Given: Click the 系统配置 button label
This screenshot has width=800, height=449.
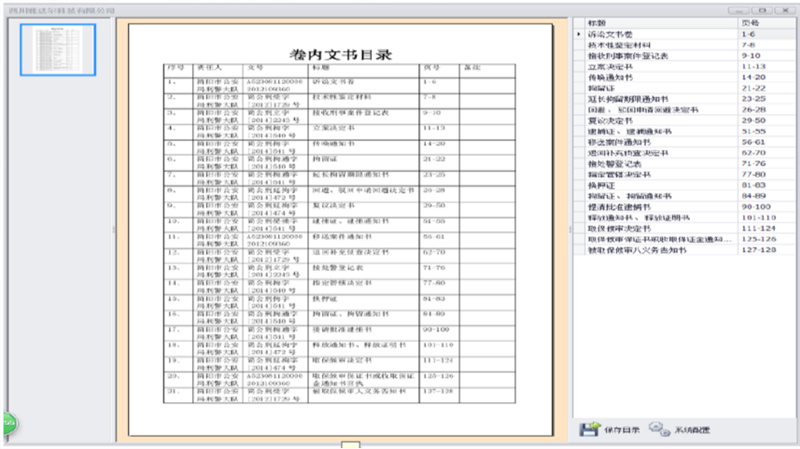Looking at the screenshot, I should (692, 430).
